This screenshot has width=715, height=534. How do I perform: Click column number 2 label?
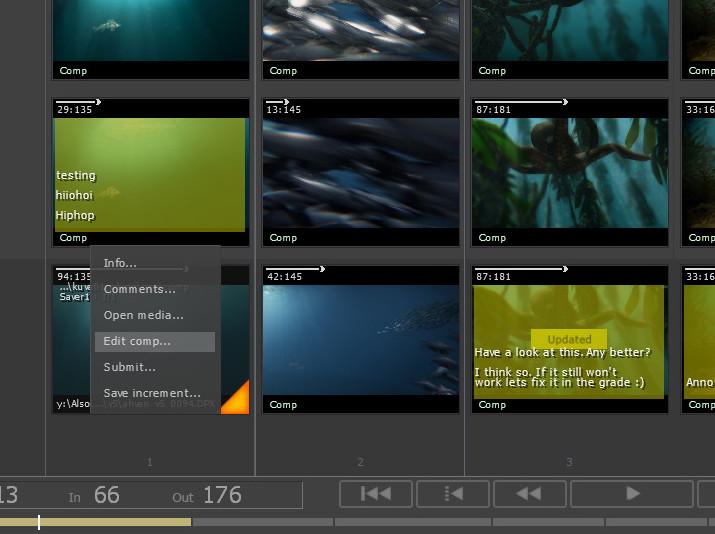click(x=360, y=462)
